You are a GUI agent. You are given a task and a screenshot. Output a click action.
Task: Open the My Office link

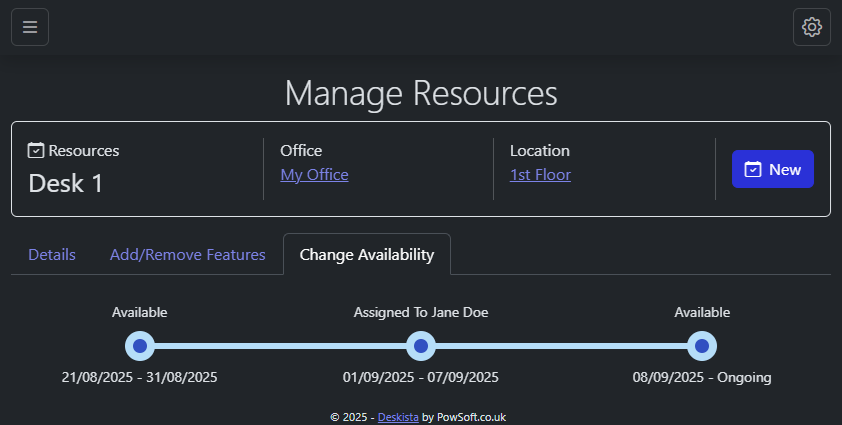pos(314,175)
